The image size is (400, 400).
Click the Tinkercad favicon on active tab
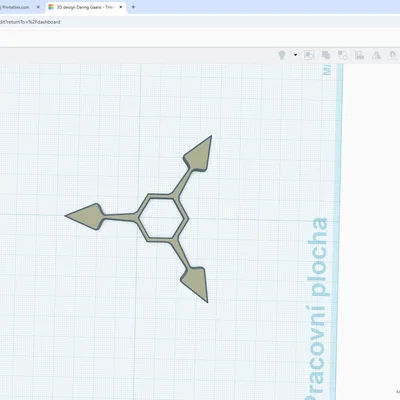[x=51, y=7]
